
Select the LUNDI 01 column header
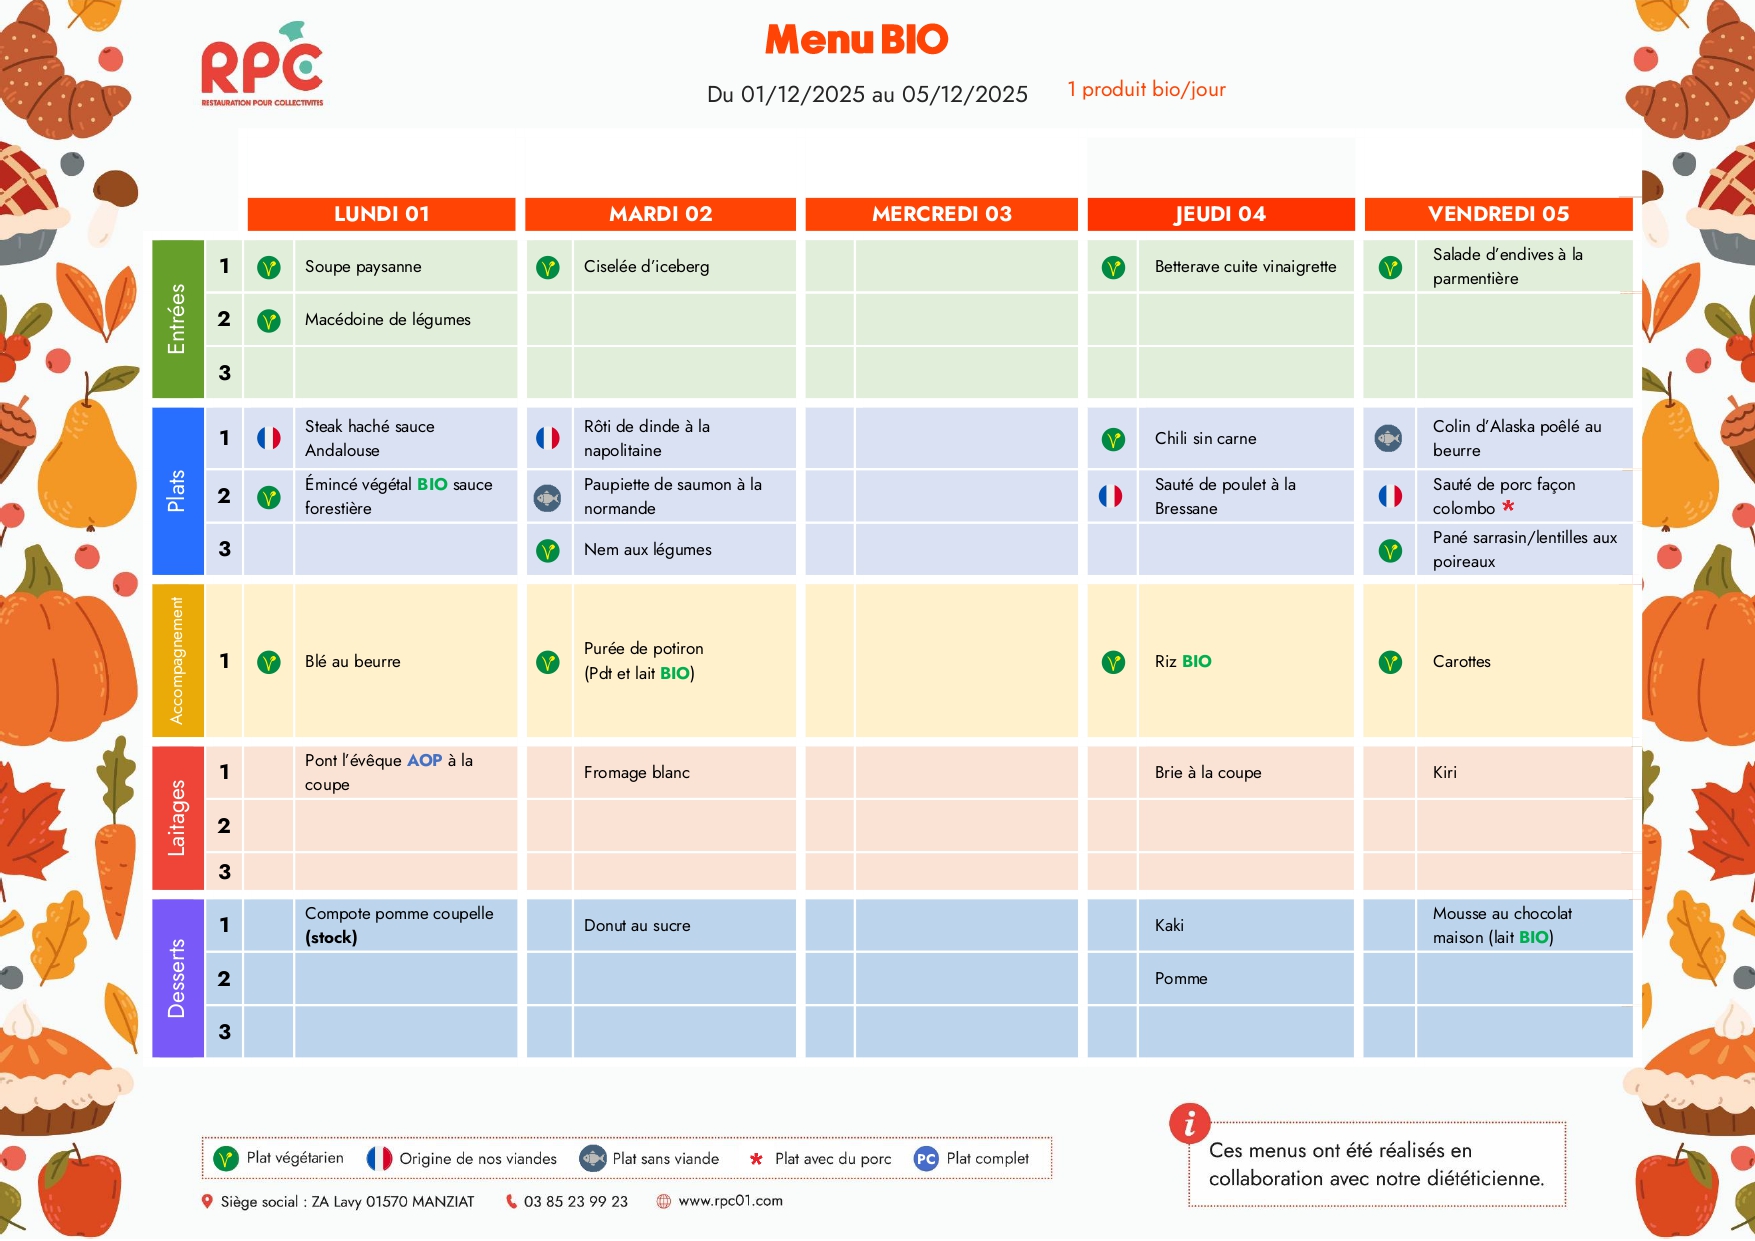tap(381, 214)
